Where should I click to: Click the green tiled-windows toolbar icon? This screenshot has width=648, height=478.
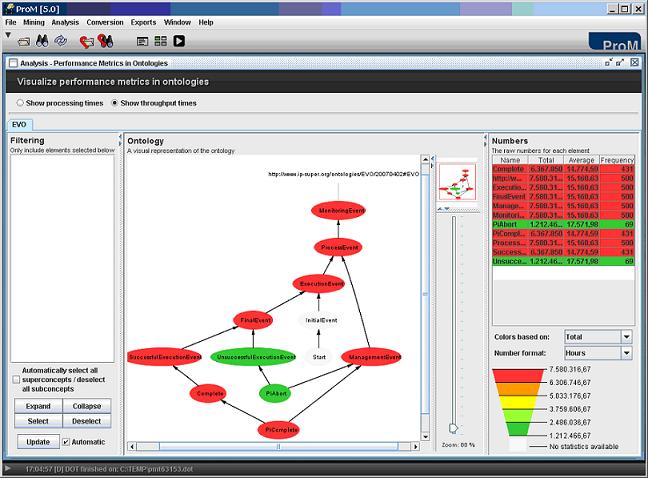tap(161, 41)
